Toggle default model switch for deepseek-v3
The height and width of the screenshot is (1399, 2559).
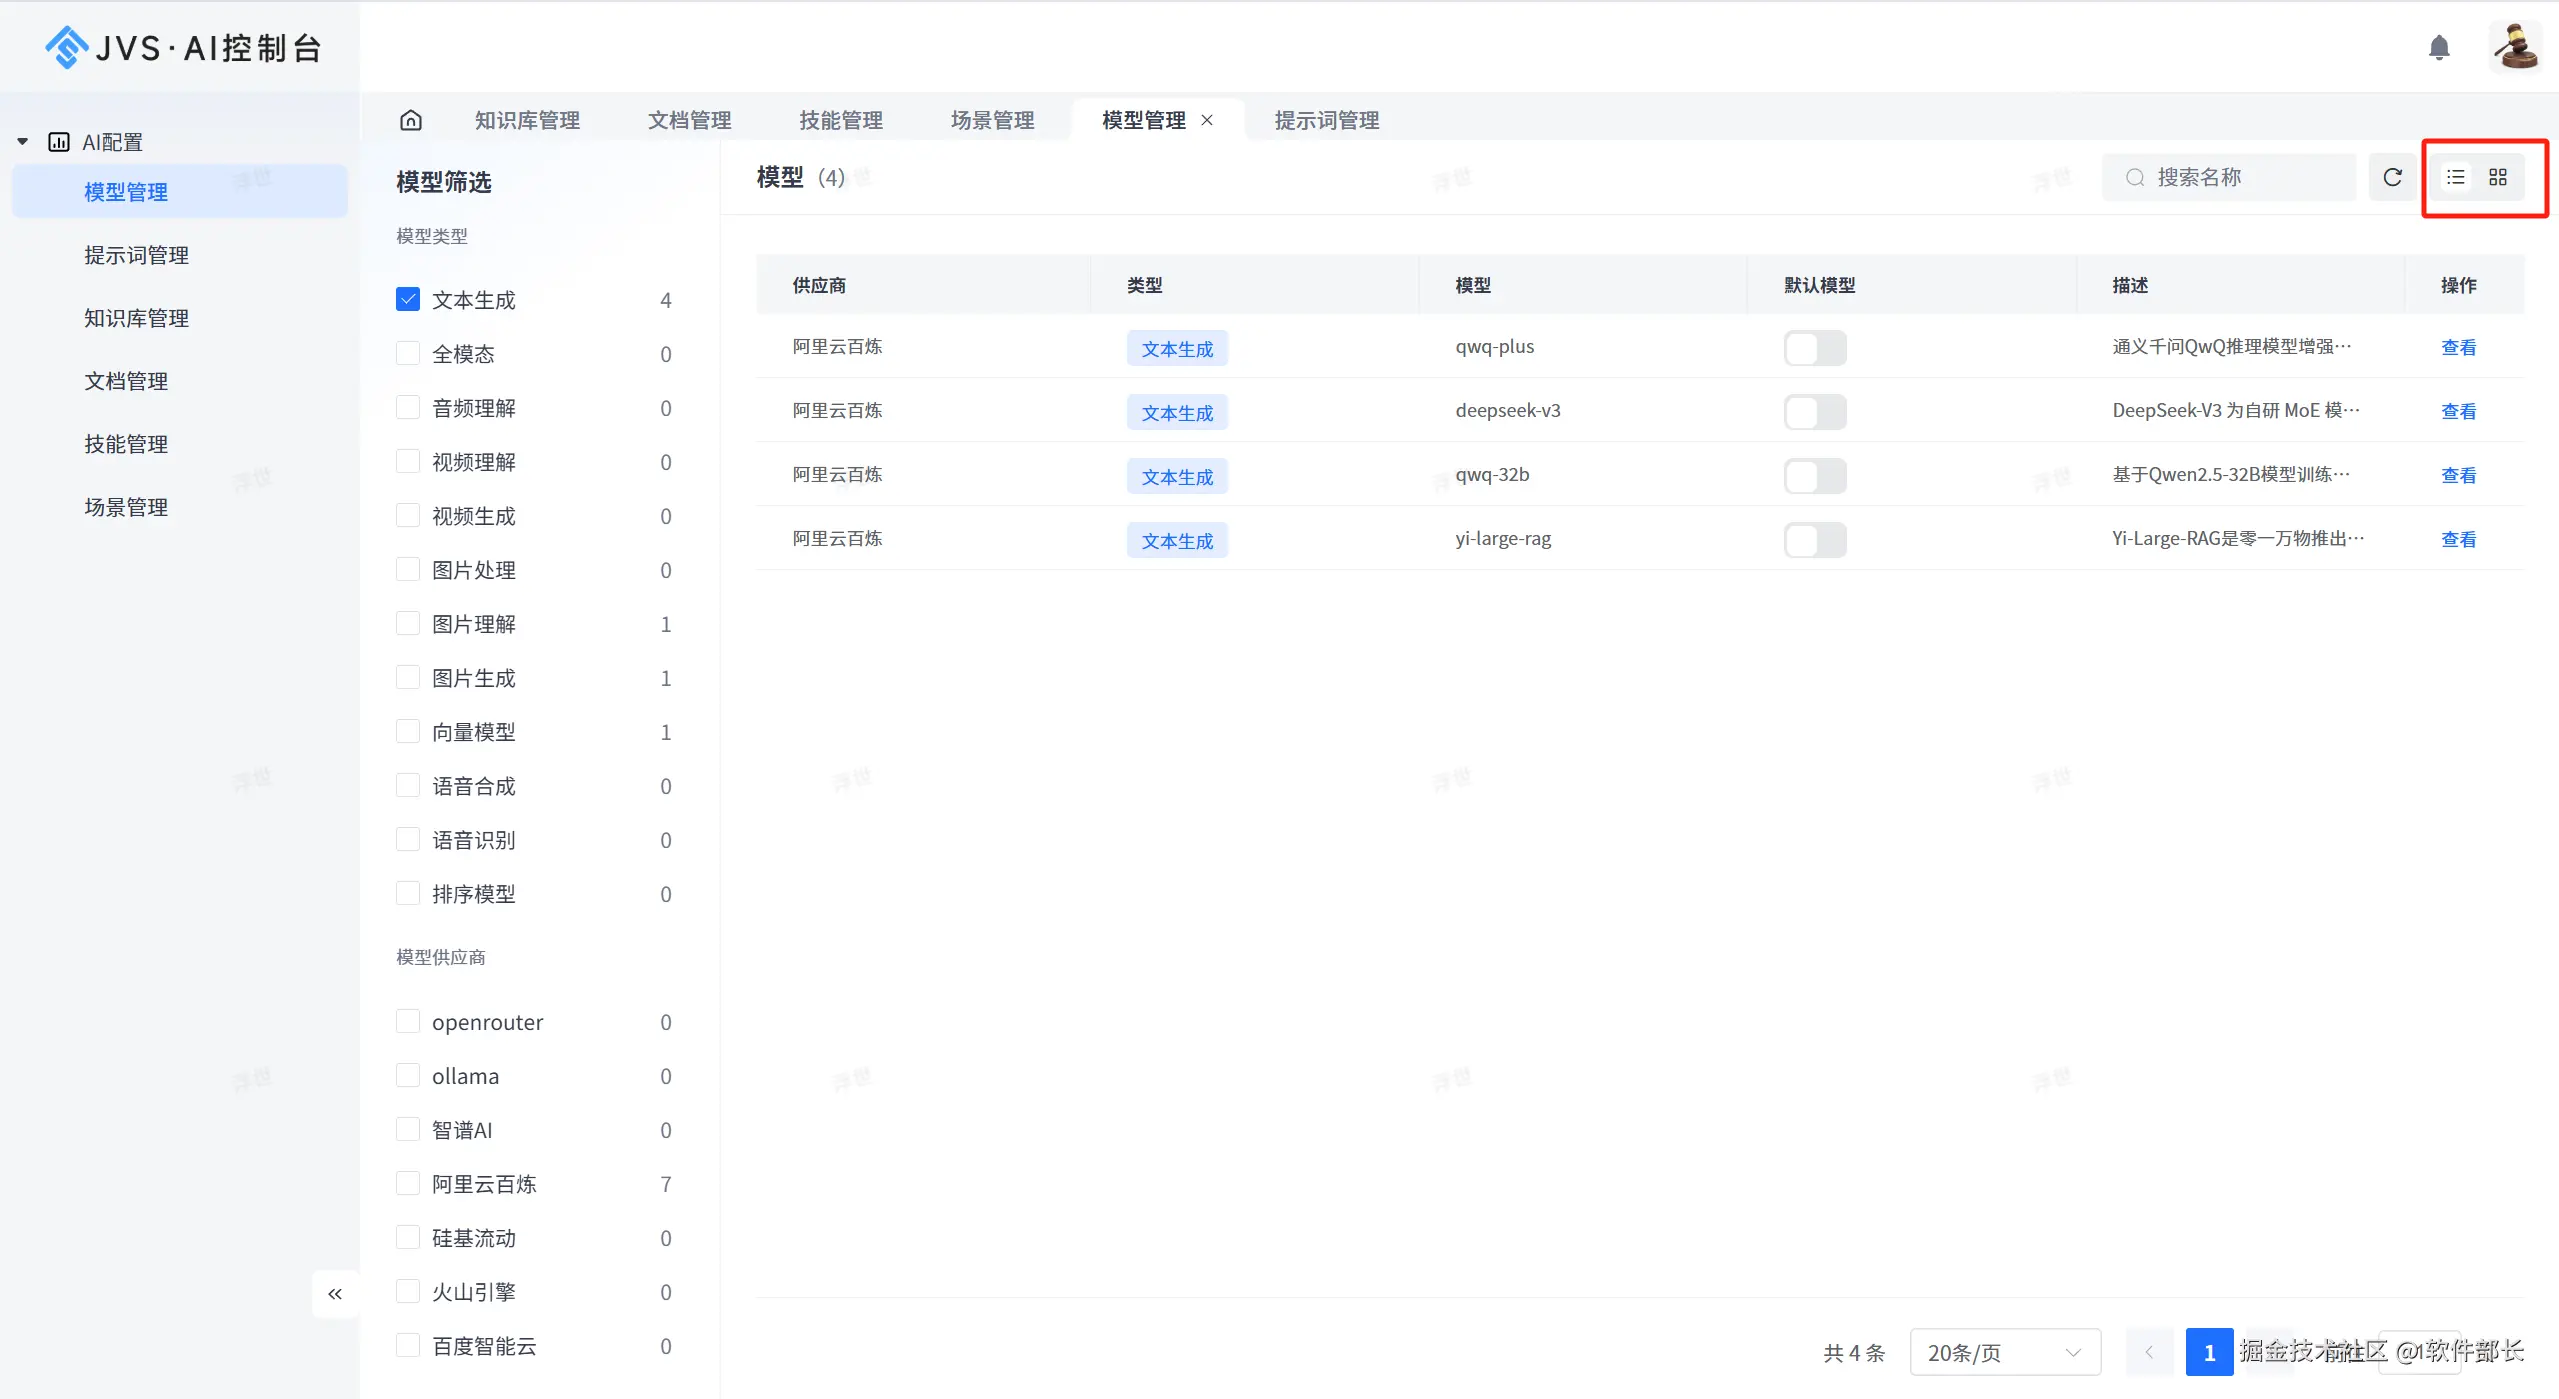1814,411
